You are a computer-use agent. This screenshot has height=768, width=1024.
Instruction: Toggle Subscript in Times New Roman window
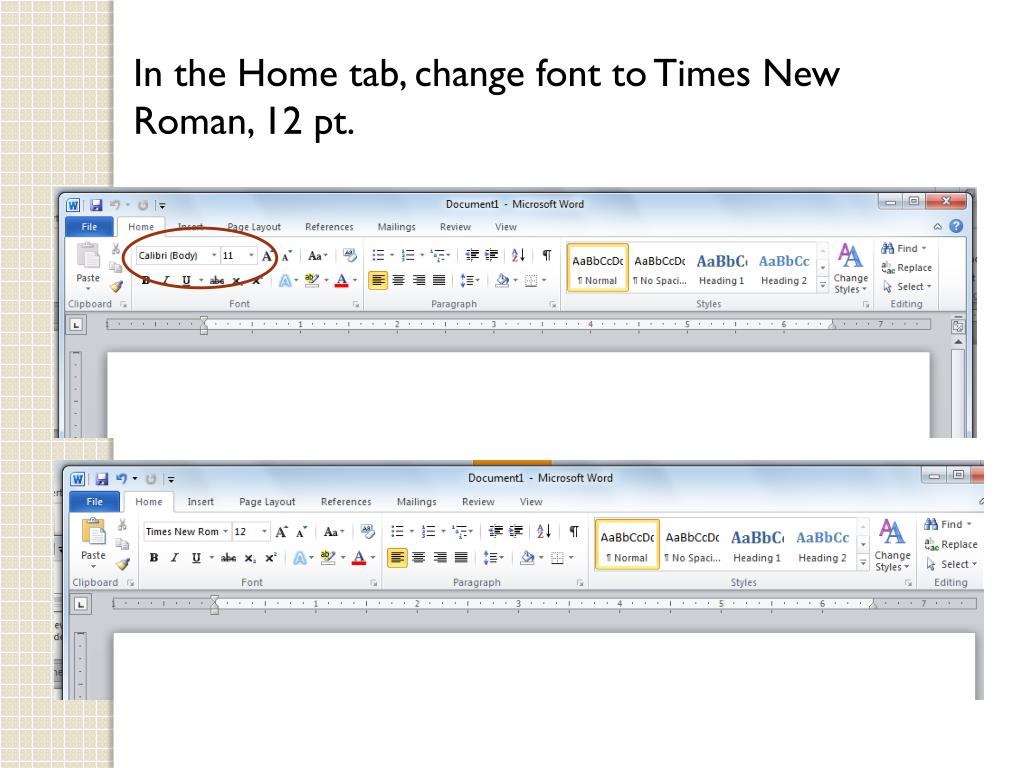tap(250, 558)
